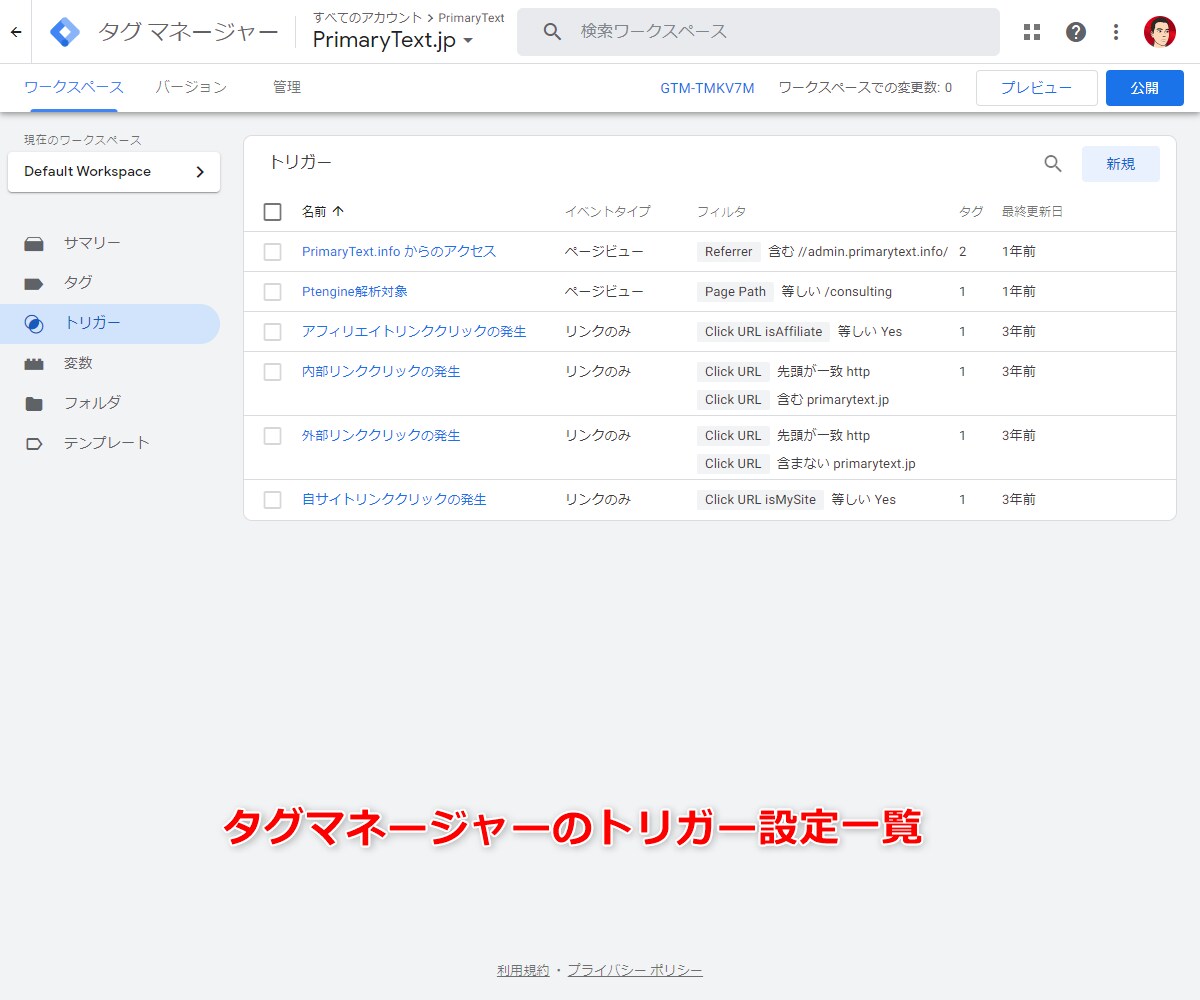Click the Page Path filter chip
This screenshot has height=1000, width=1200.
(735, 292)
